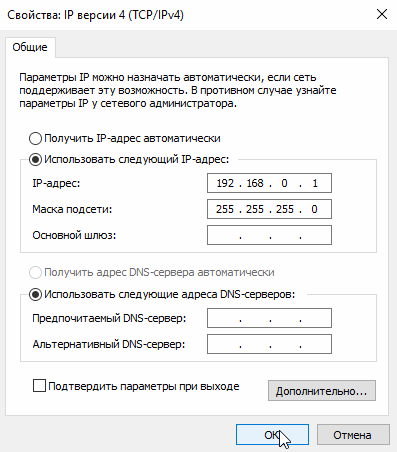
Task: Click the disabled automatic DNS server radio
Action: [x=35, y=272]
